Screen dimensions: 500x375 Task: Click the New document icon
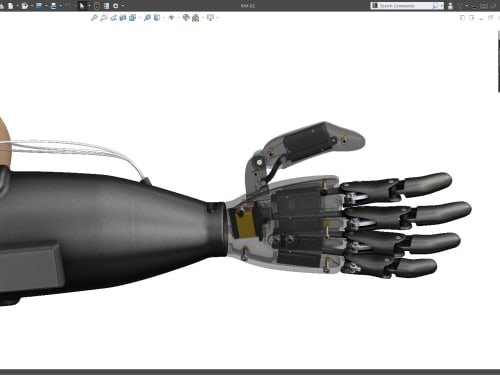tap(11, 6)
